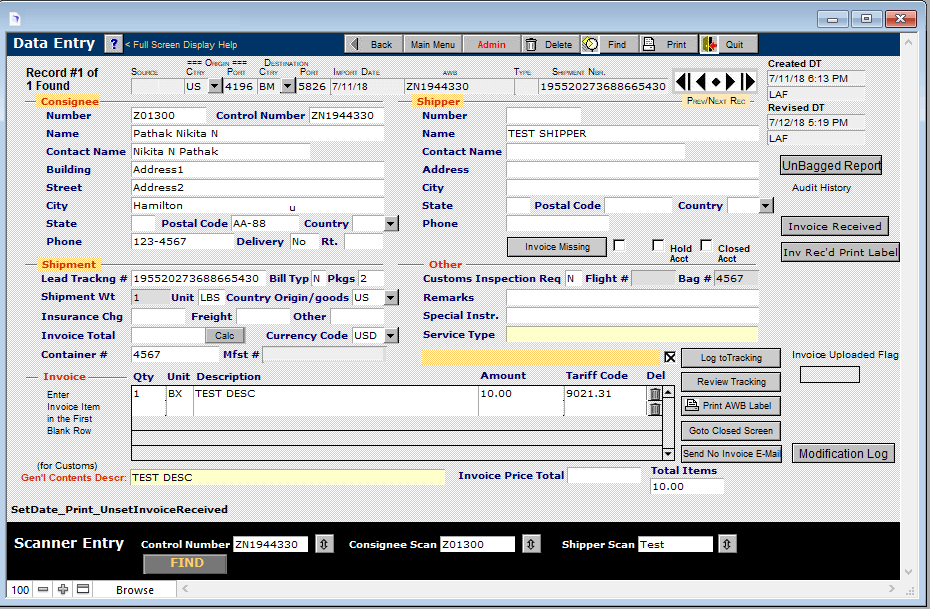The width and height of the screenshot is (930, 609).
Task: Click the arrow icon beside Control Number scan
Action: [x=324, y=544]
